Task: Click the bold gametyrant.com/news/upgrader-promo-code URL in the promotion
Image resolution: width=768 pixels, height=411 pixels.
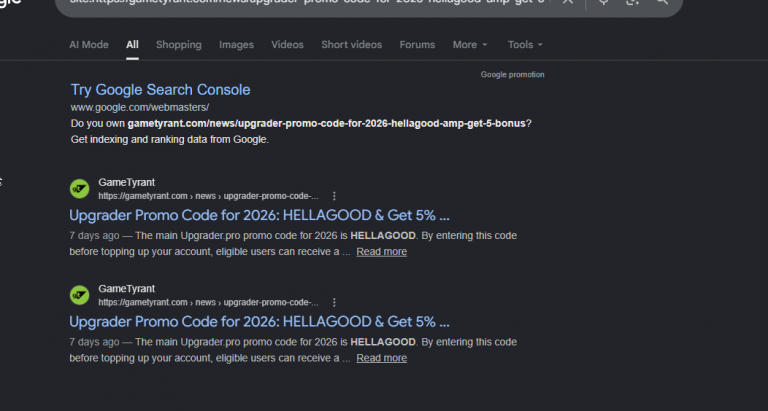Action: (327, 123)
